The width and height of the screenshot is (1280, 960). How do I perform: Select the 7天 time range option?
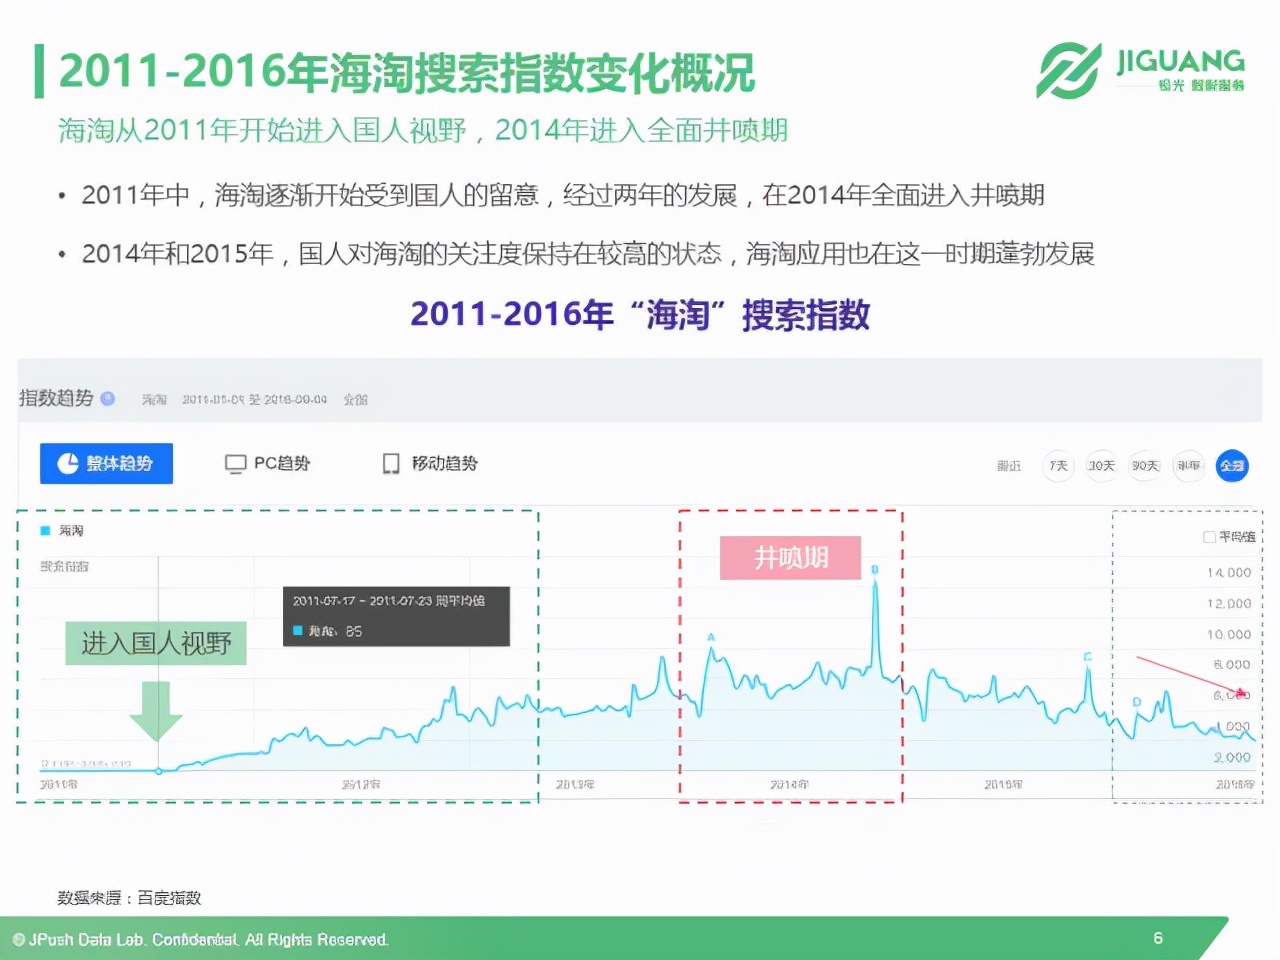[x=1058, y=465]
